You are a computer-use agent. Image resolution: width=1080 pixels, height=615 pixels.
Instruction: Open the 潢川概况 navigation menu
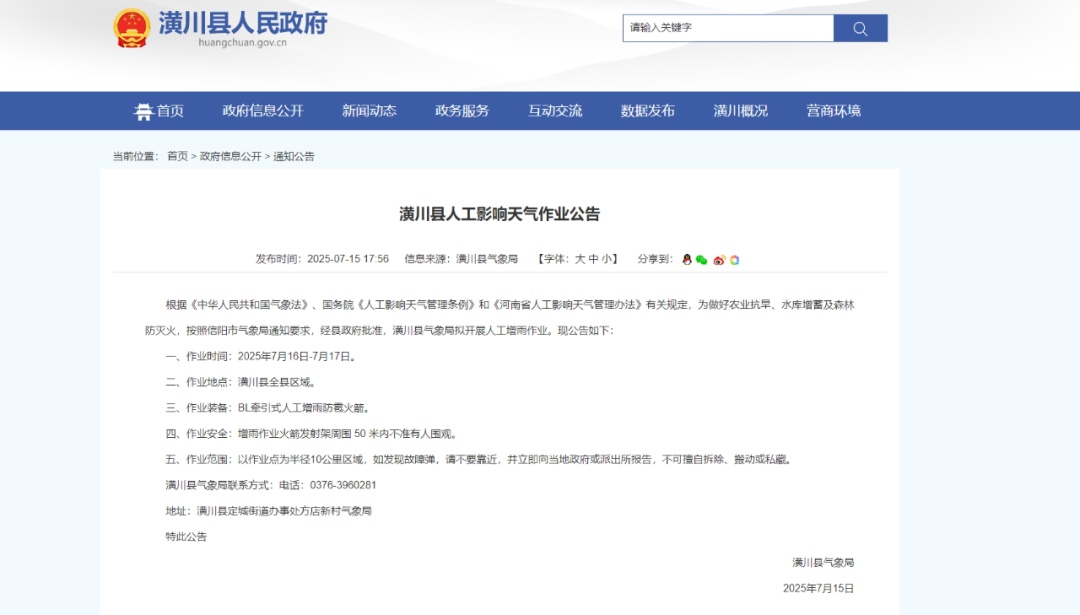740,111
